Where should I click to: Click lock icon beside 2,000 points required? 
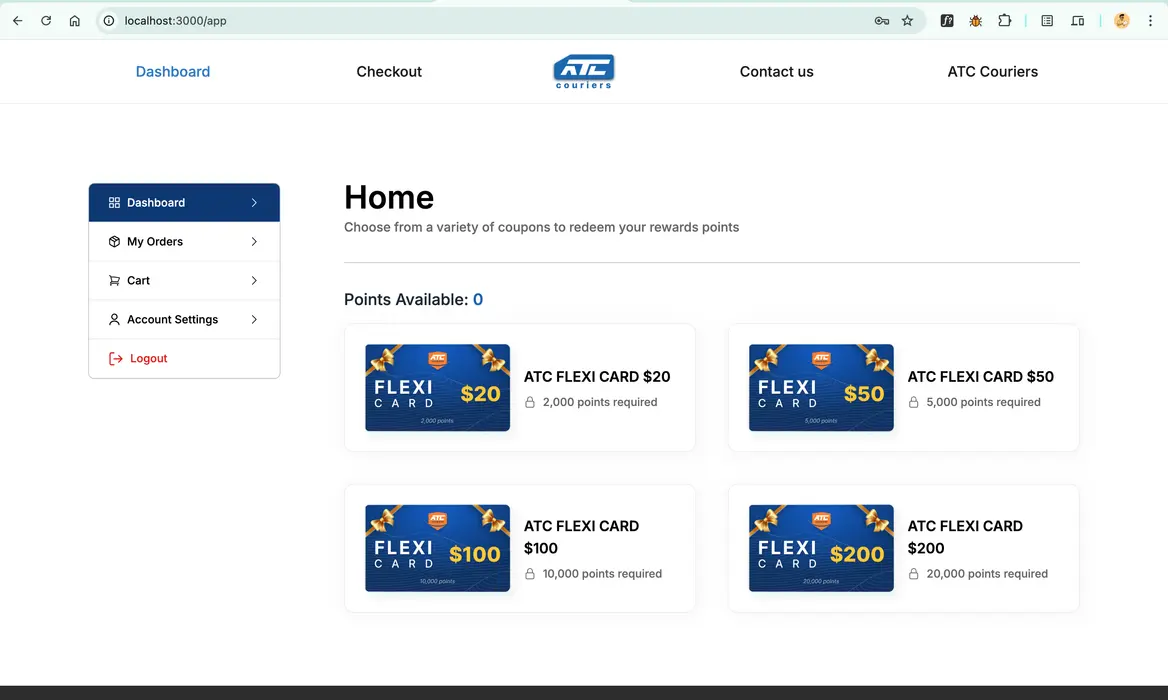pos(530,402)
